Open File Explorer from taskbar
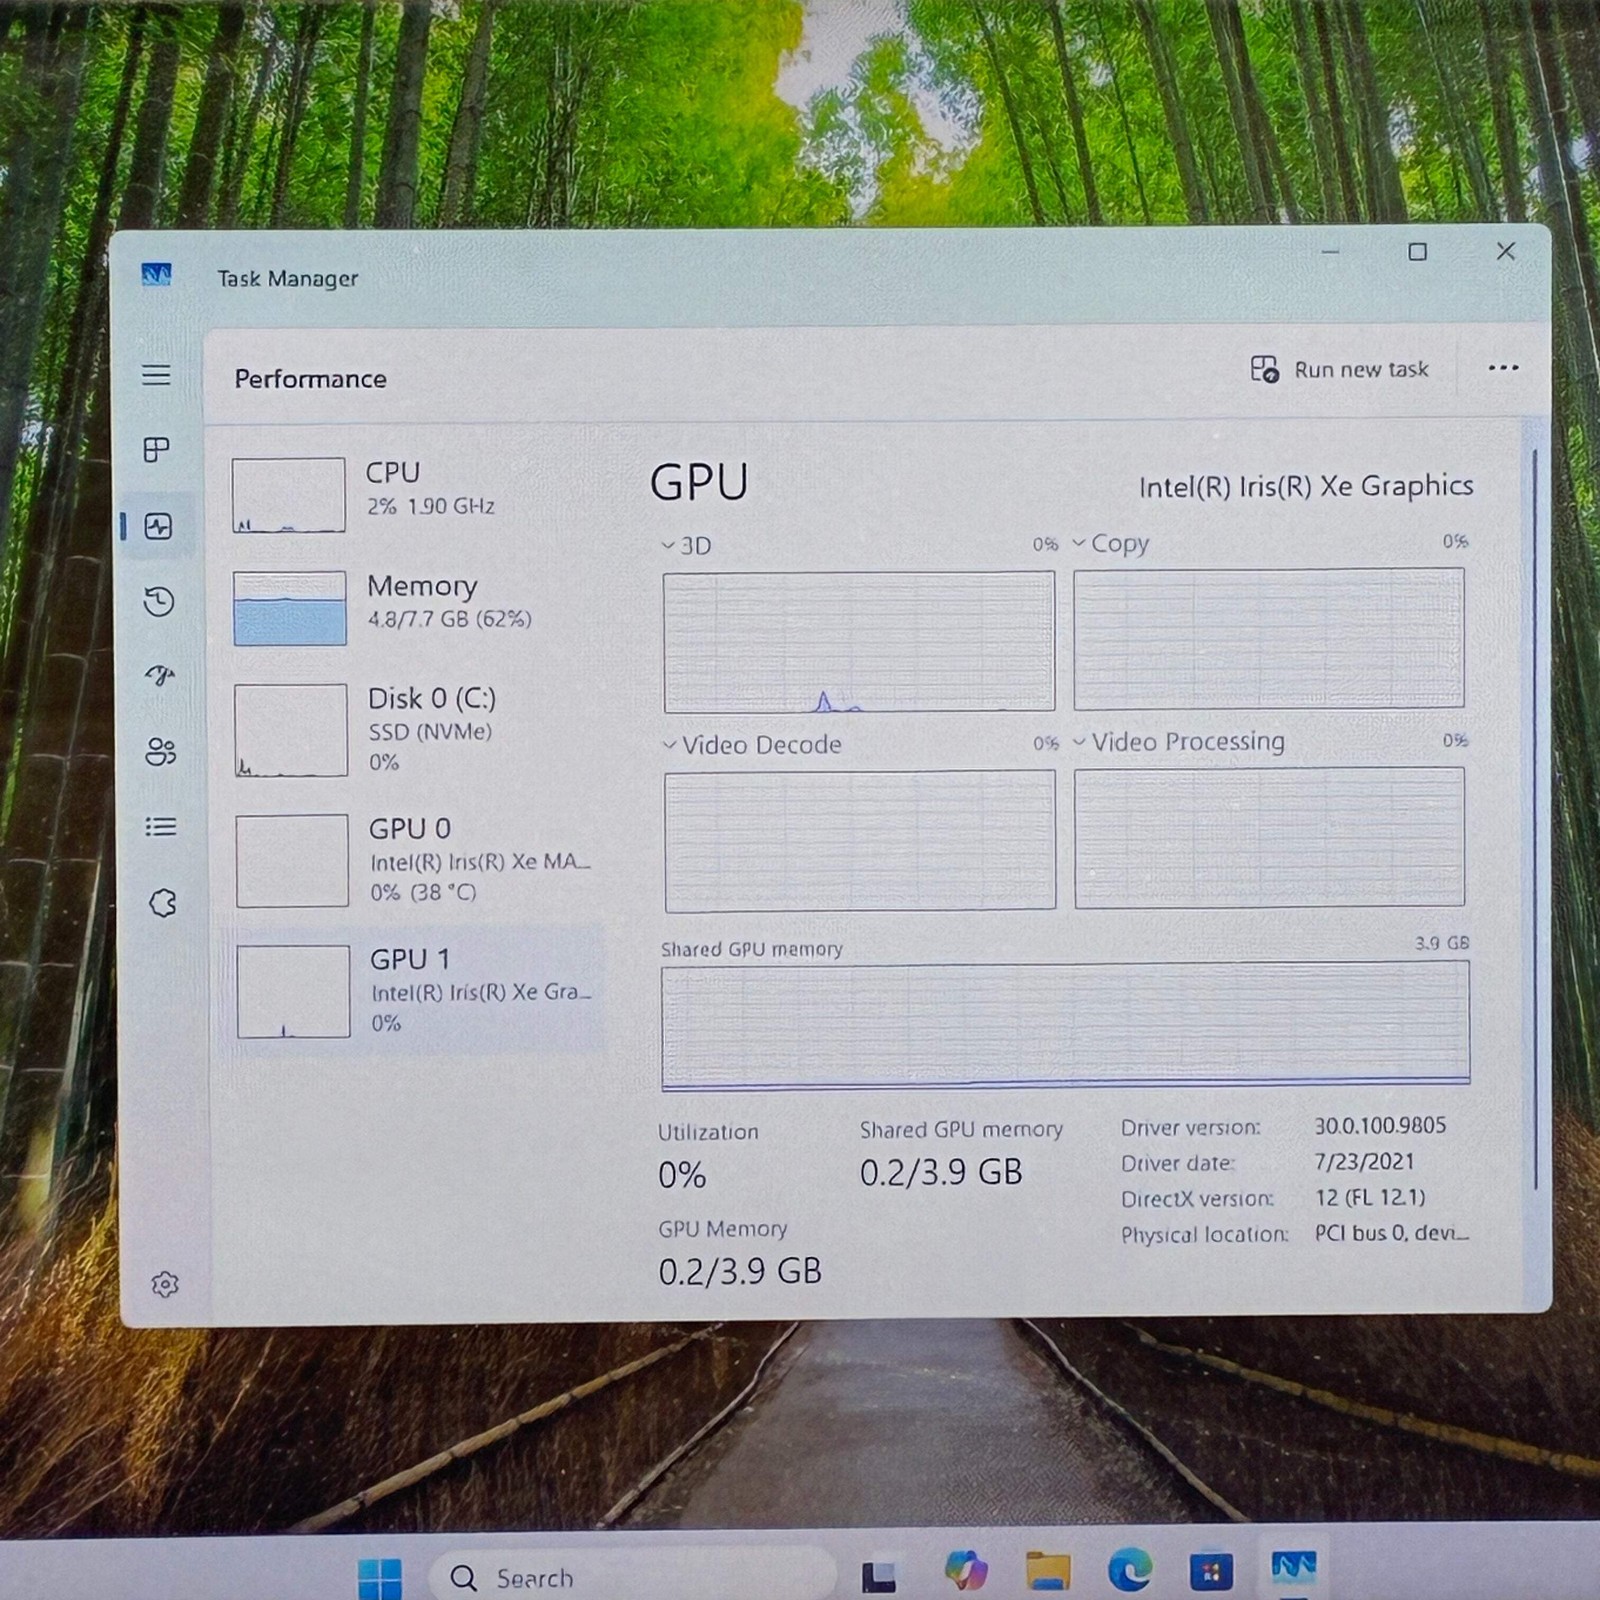Screen dimensions: 1600x1600 pyautogui.click(x=1048, y=1571)
